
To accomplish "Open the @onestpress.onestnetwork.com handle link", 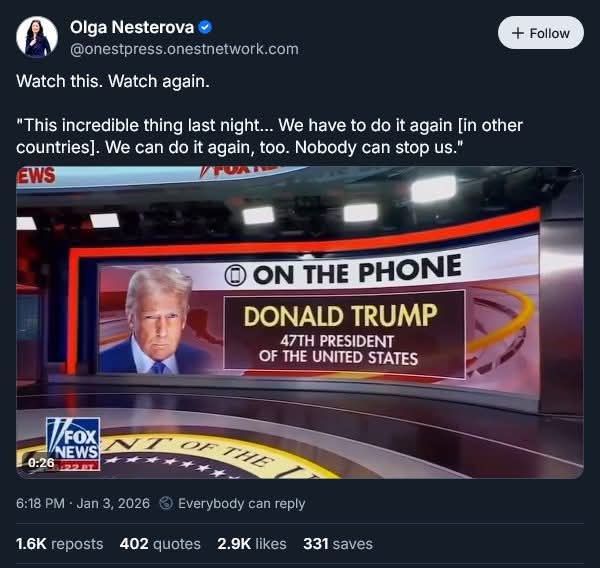I will pos(184,49).
